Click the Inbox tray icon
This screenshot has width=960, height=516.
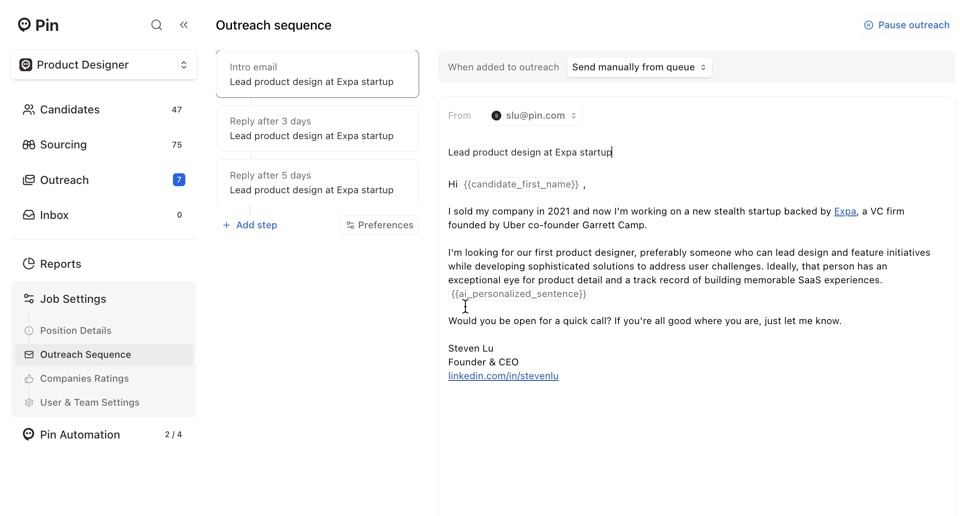tap(29, 215)
